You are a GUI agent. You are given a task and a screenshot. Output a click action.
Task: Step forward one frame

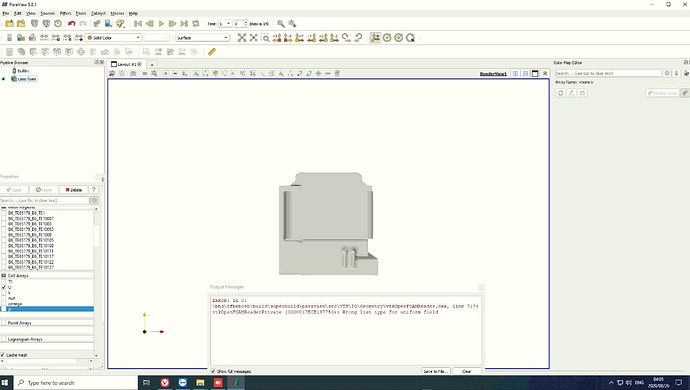coord(172,23)
